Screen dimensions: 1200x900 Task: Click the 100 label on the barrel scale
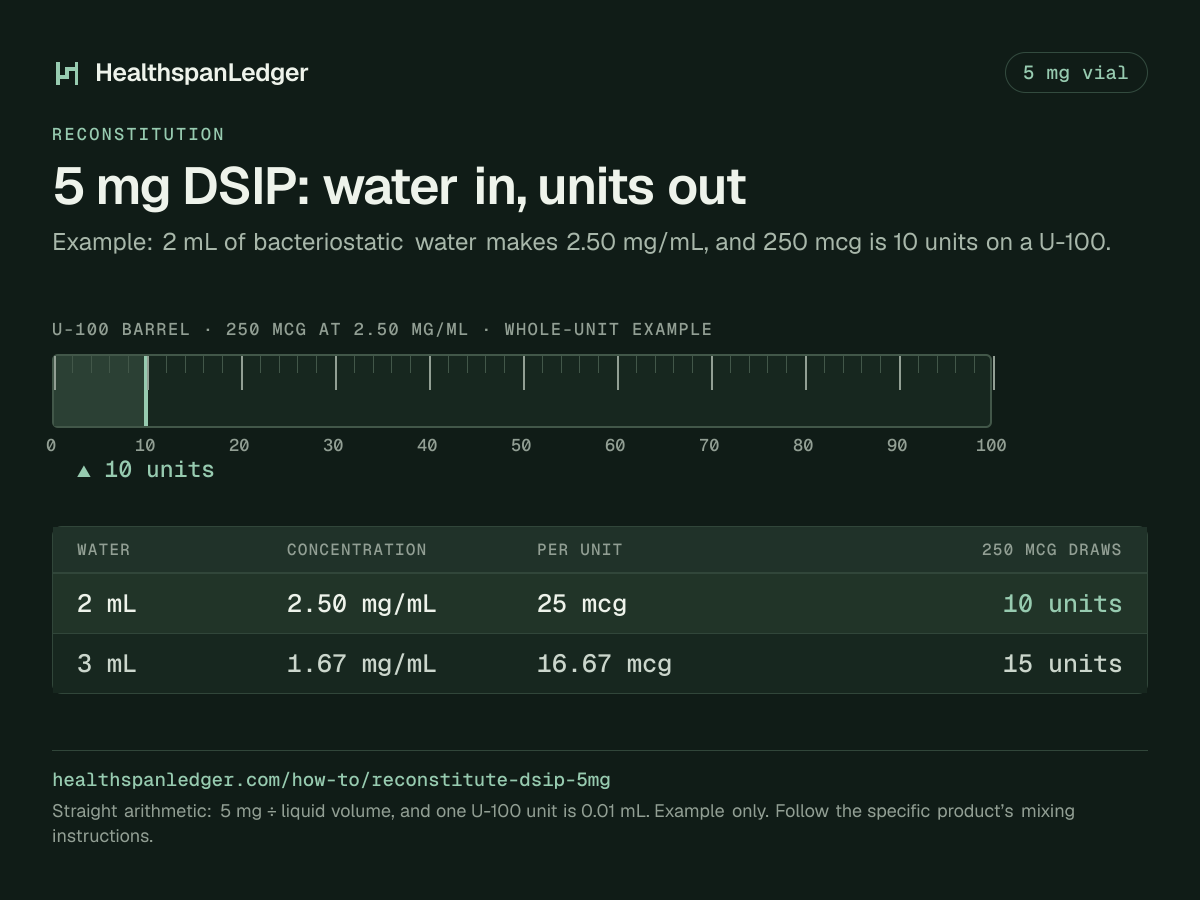pos(991,445)
